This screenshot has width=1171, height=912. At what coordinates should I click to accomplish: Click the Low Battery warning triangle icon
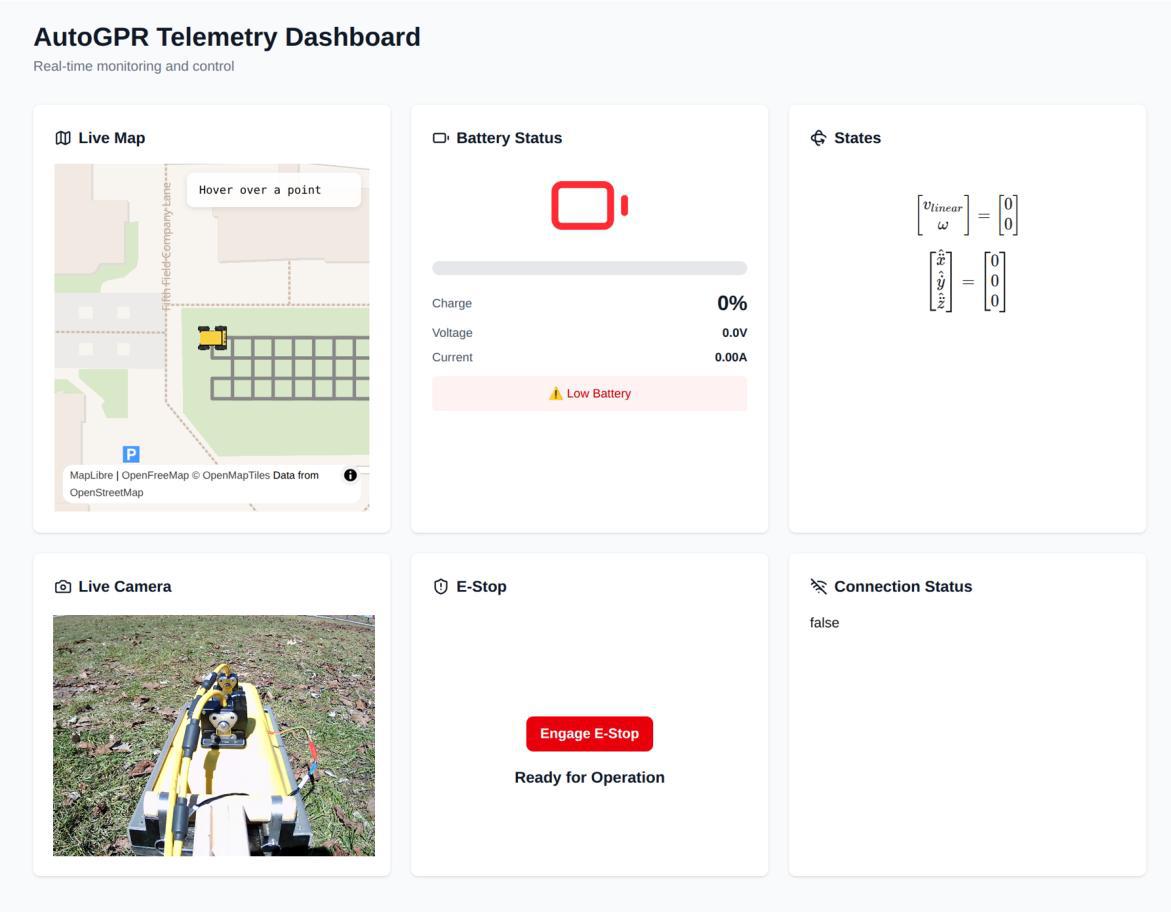[556, 394]
